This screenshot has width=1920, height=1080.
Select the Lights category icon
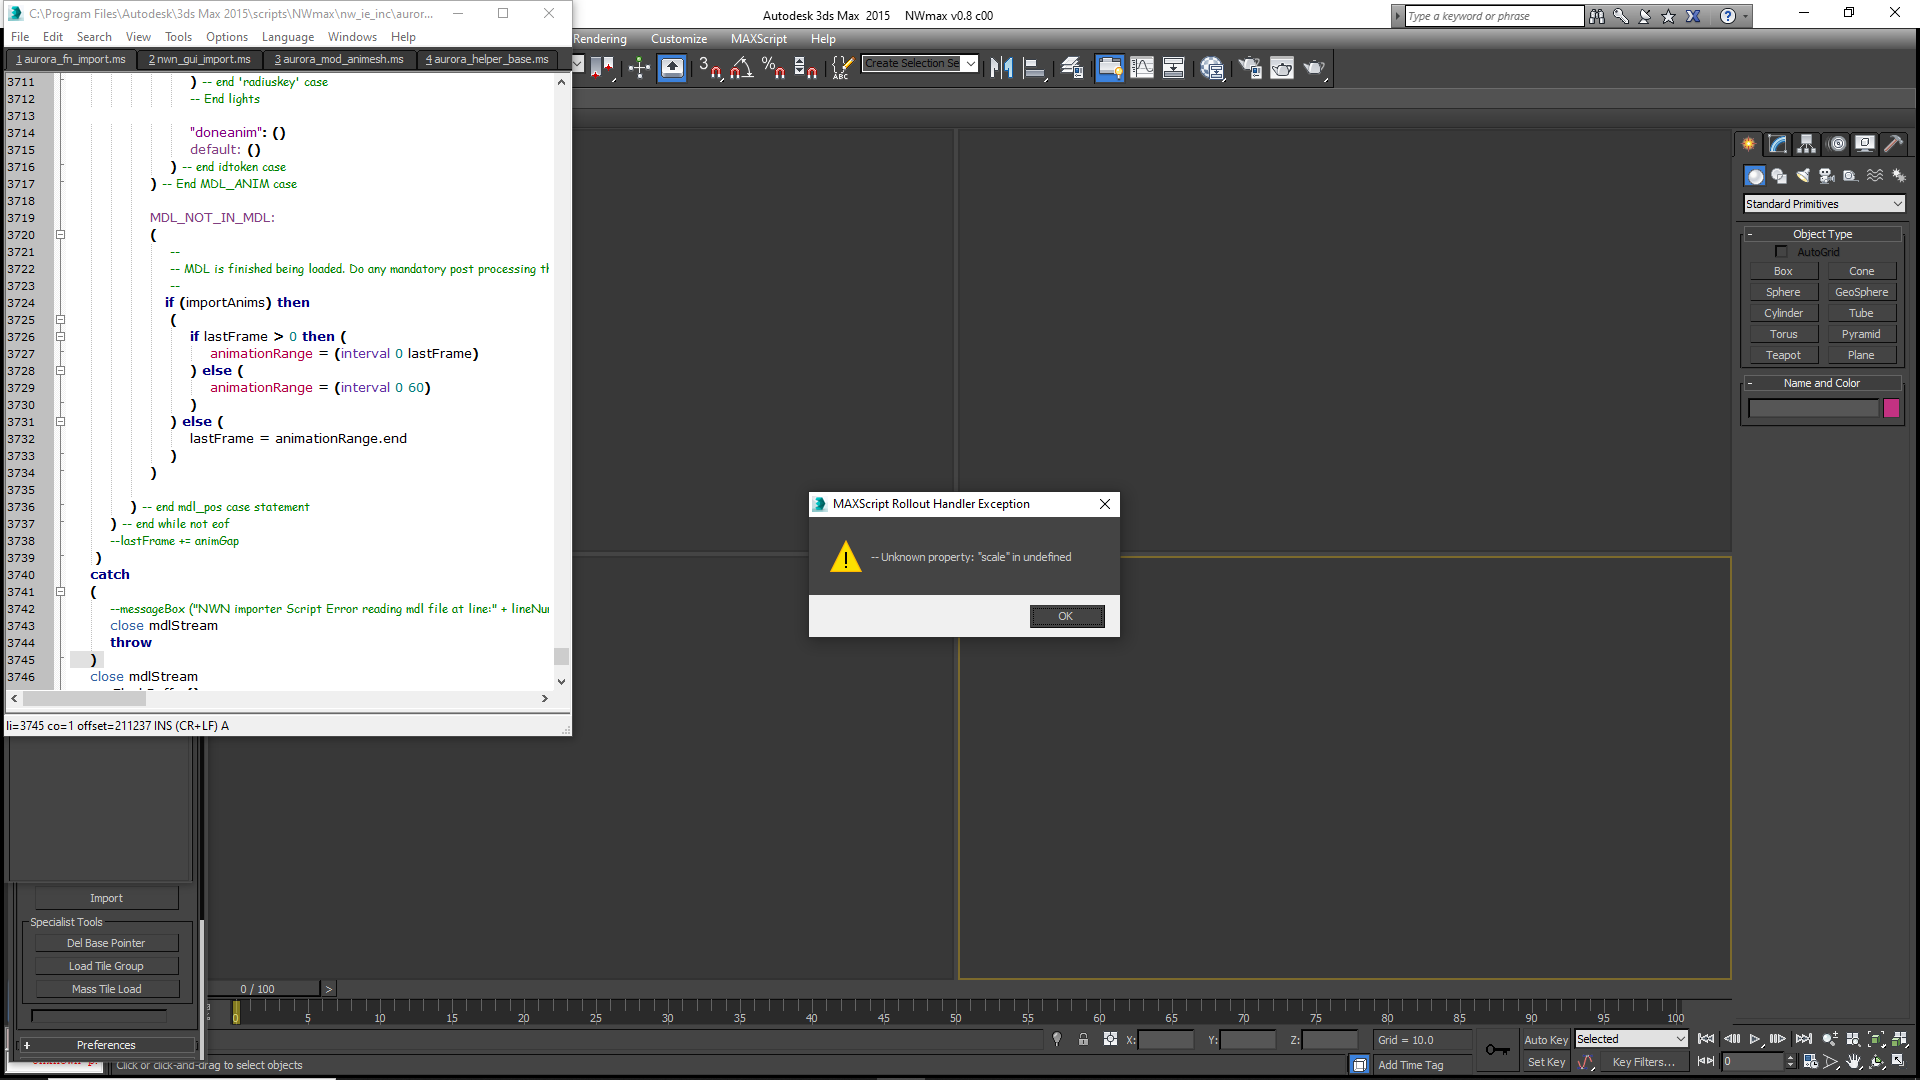(1803, 176)
